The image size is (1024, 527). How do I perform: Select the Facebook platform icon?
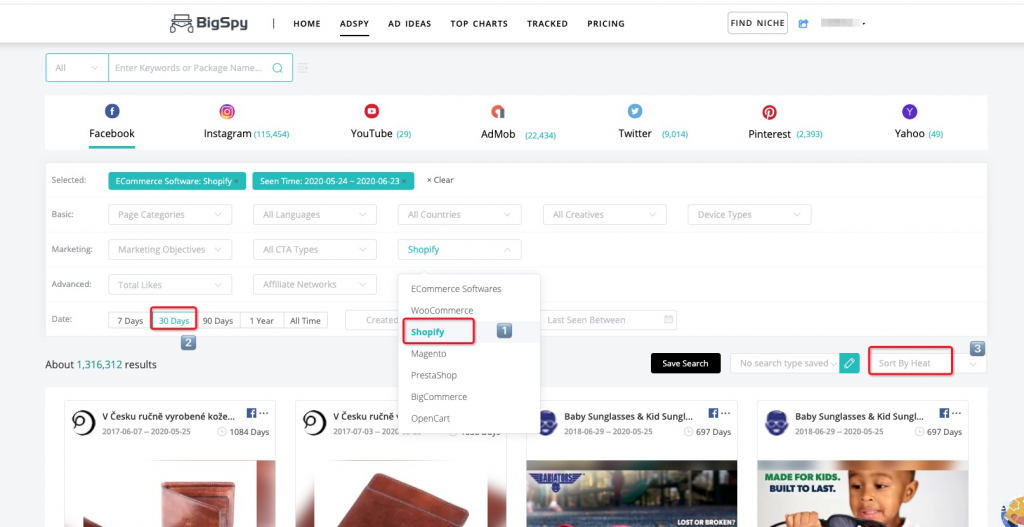click(x=112, y=112)
